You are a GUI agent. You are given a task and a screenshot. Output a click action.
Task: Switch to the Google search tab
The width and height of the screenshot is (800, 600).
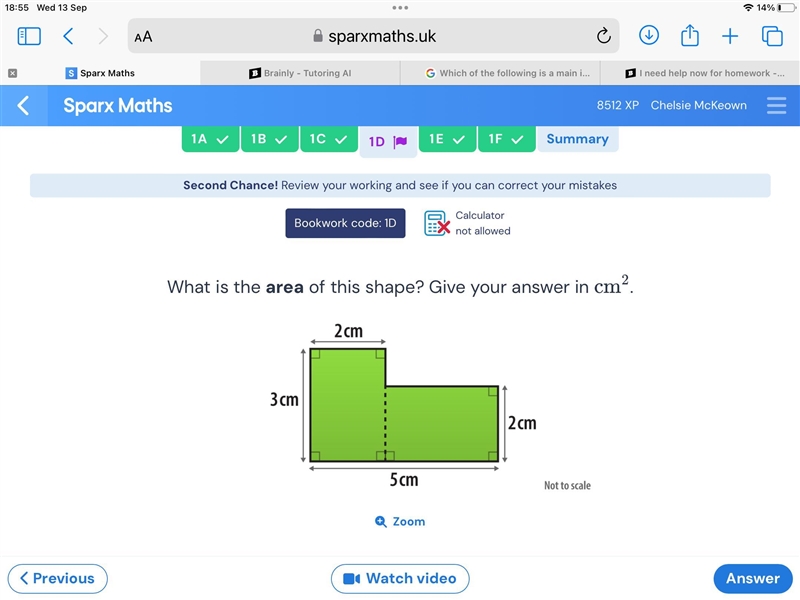tap(501, 73)
